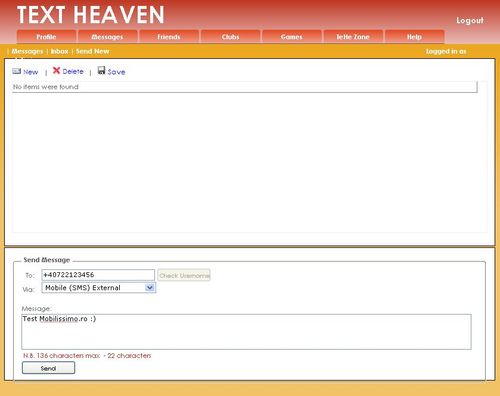500x396 pixels.
Task: Open the Games tab
Action: 292,37
